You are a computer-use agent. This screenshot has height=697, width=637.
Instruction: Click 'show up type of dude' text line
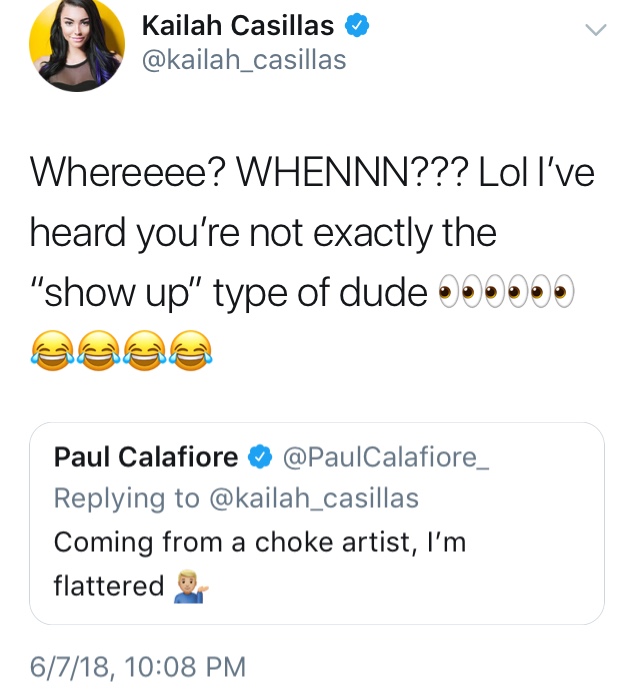point(229,293)
